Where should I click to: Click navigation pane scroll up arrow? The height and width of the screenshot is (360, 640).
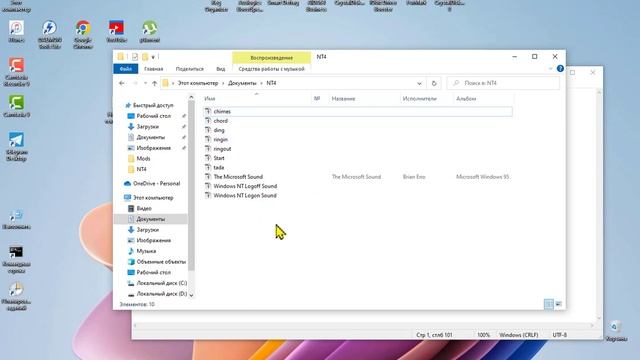(x=191, y=97)
